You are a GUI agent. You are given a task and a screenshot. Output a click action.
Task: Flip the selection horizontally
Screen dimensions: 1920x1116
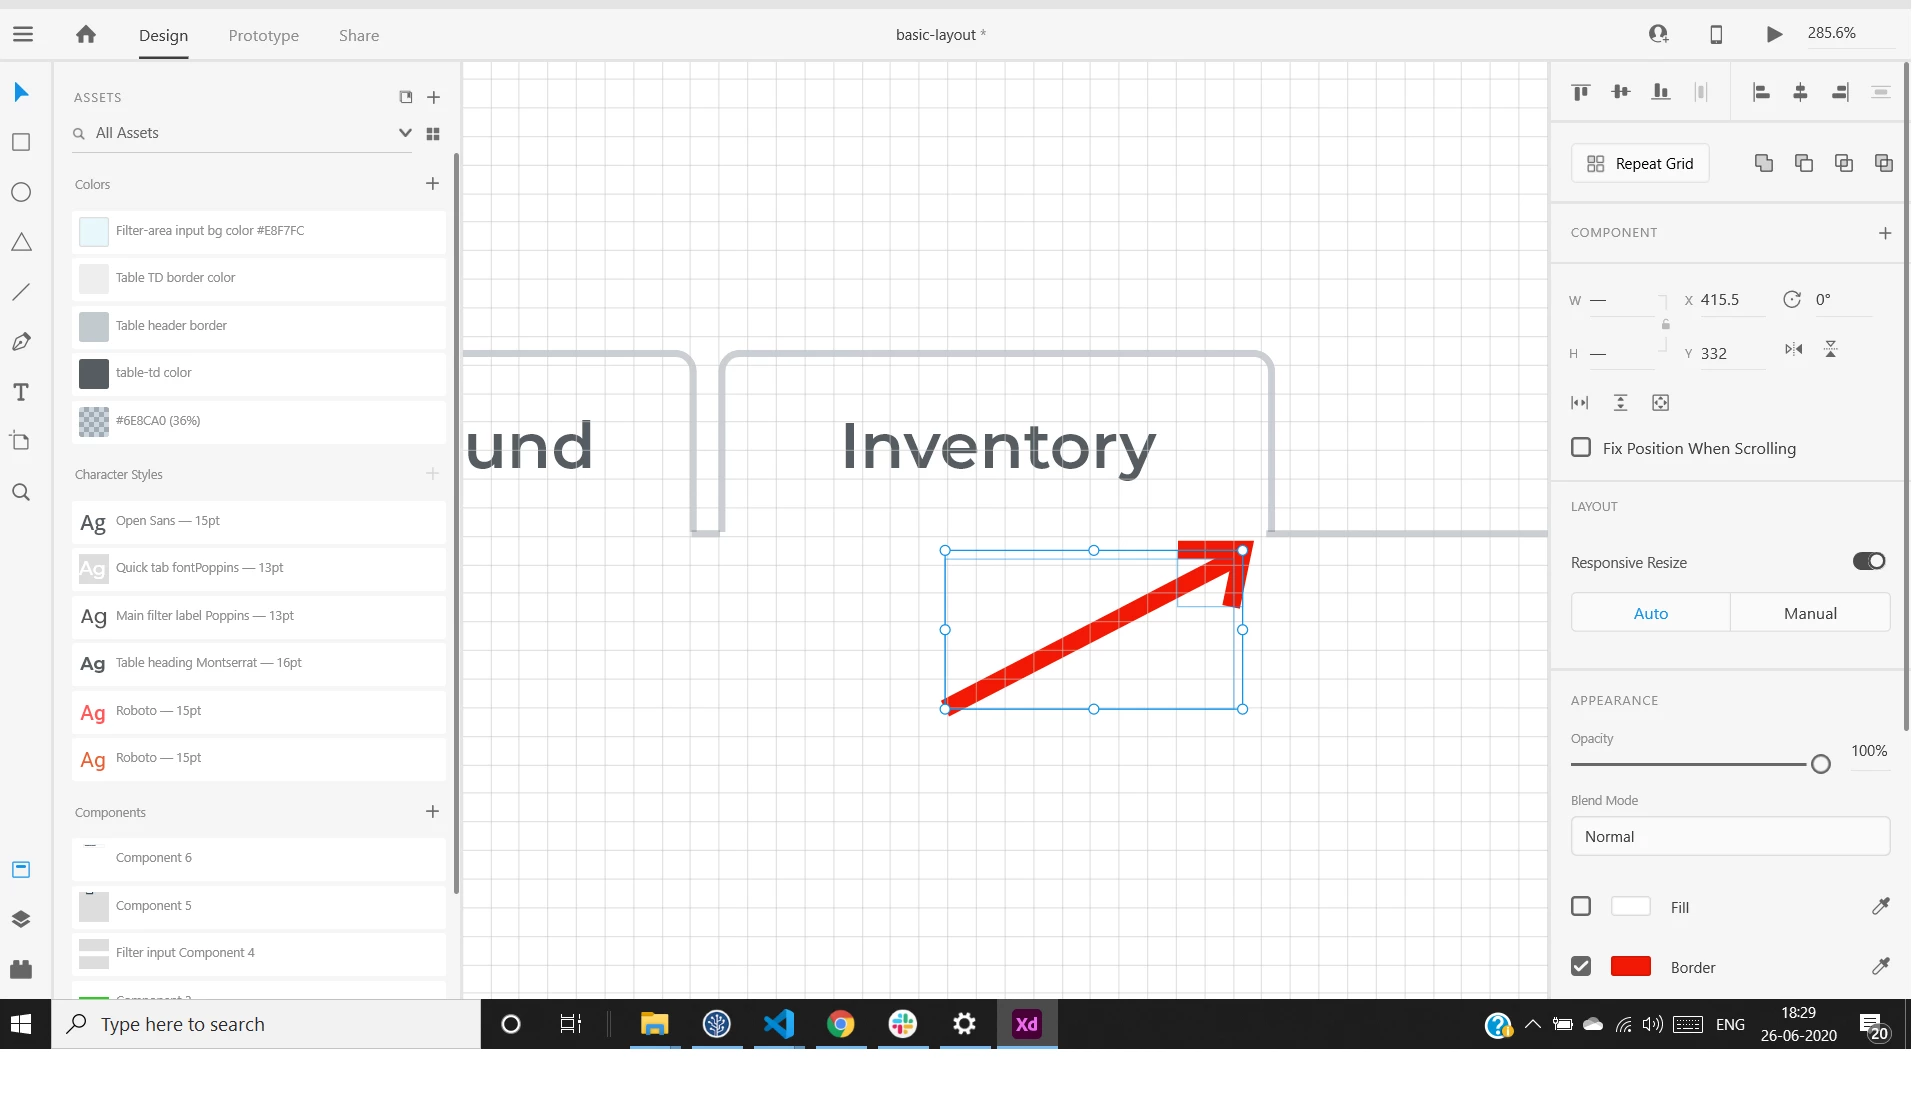[1793, 349]
